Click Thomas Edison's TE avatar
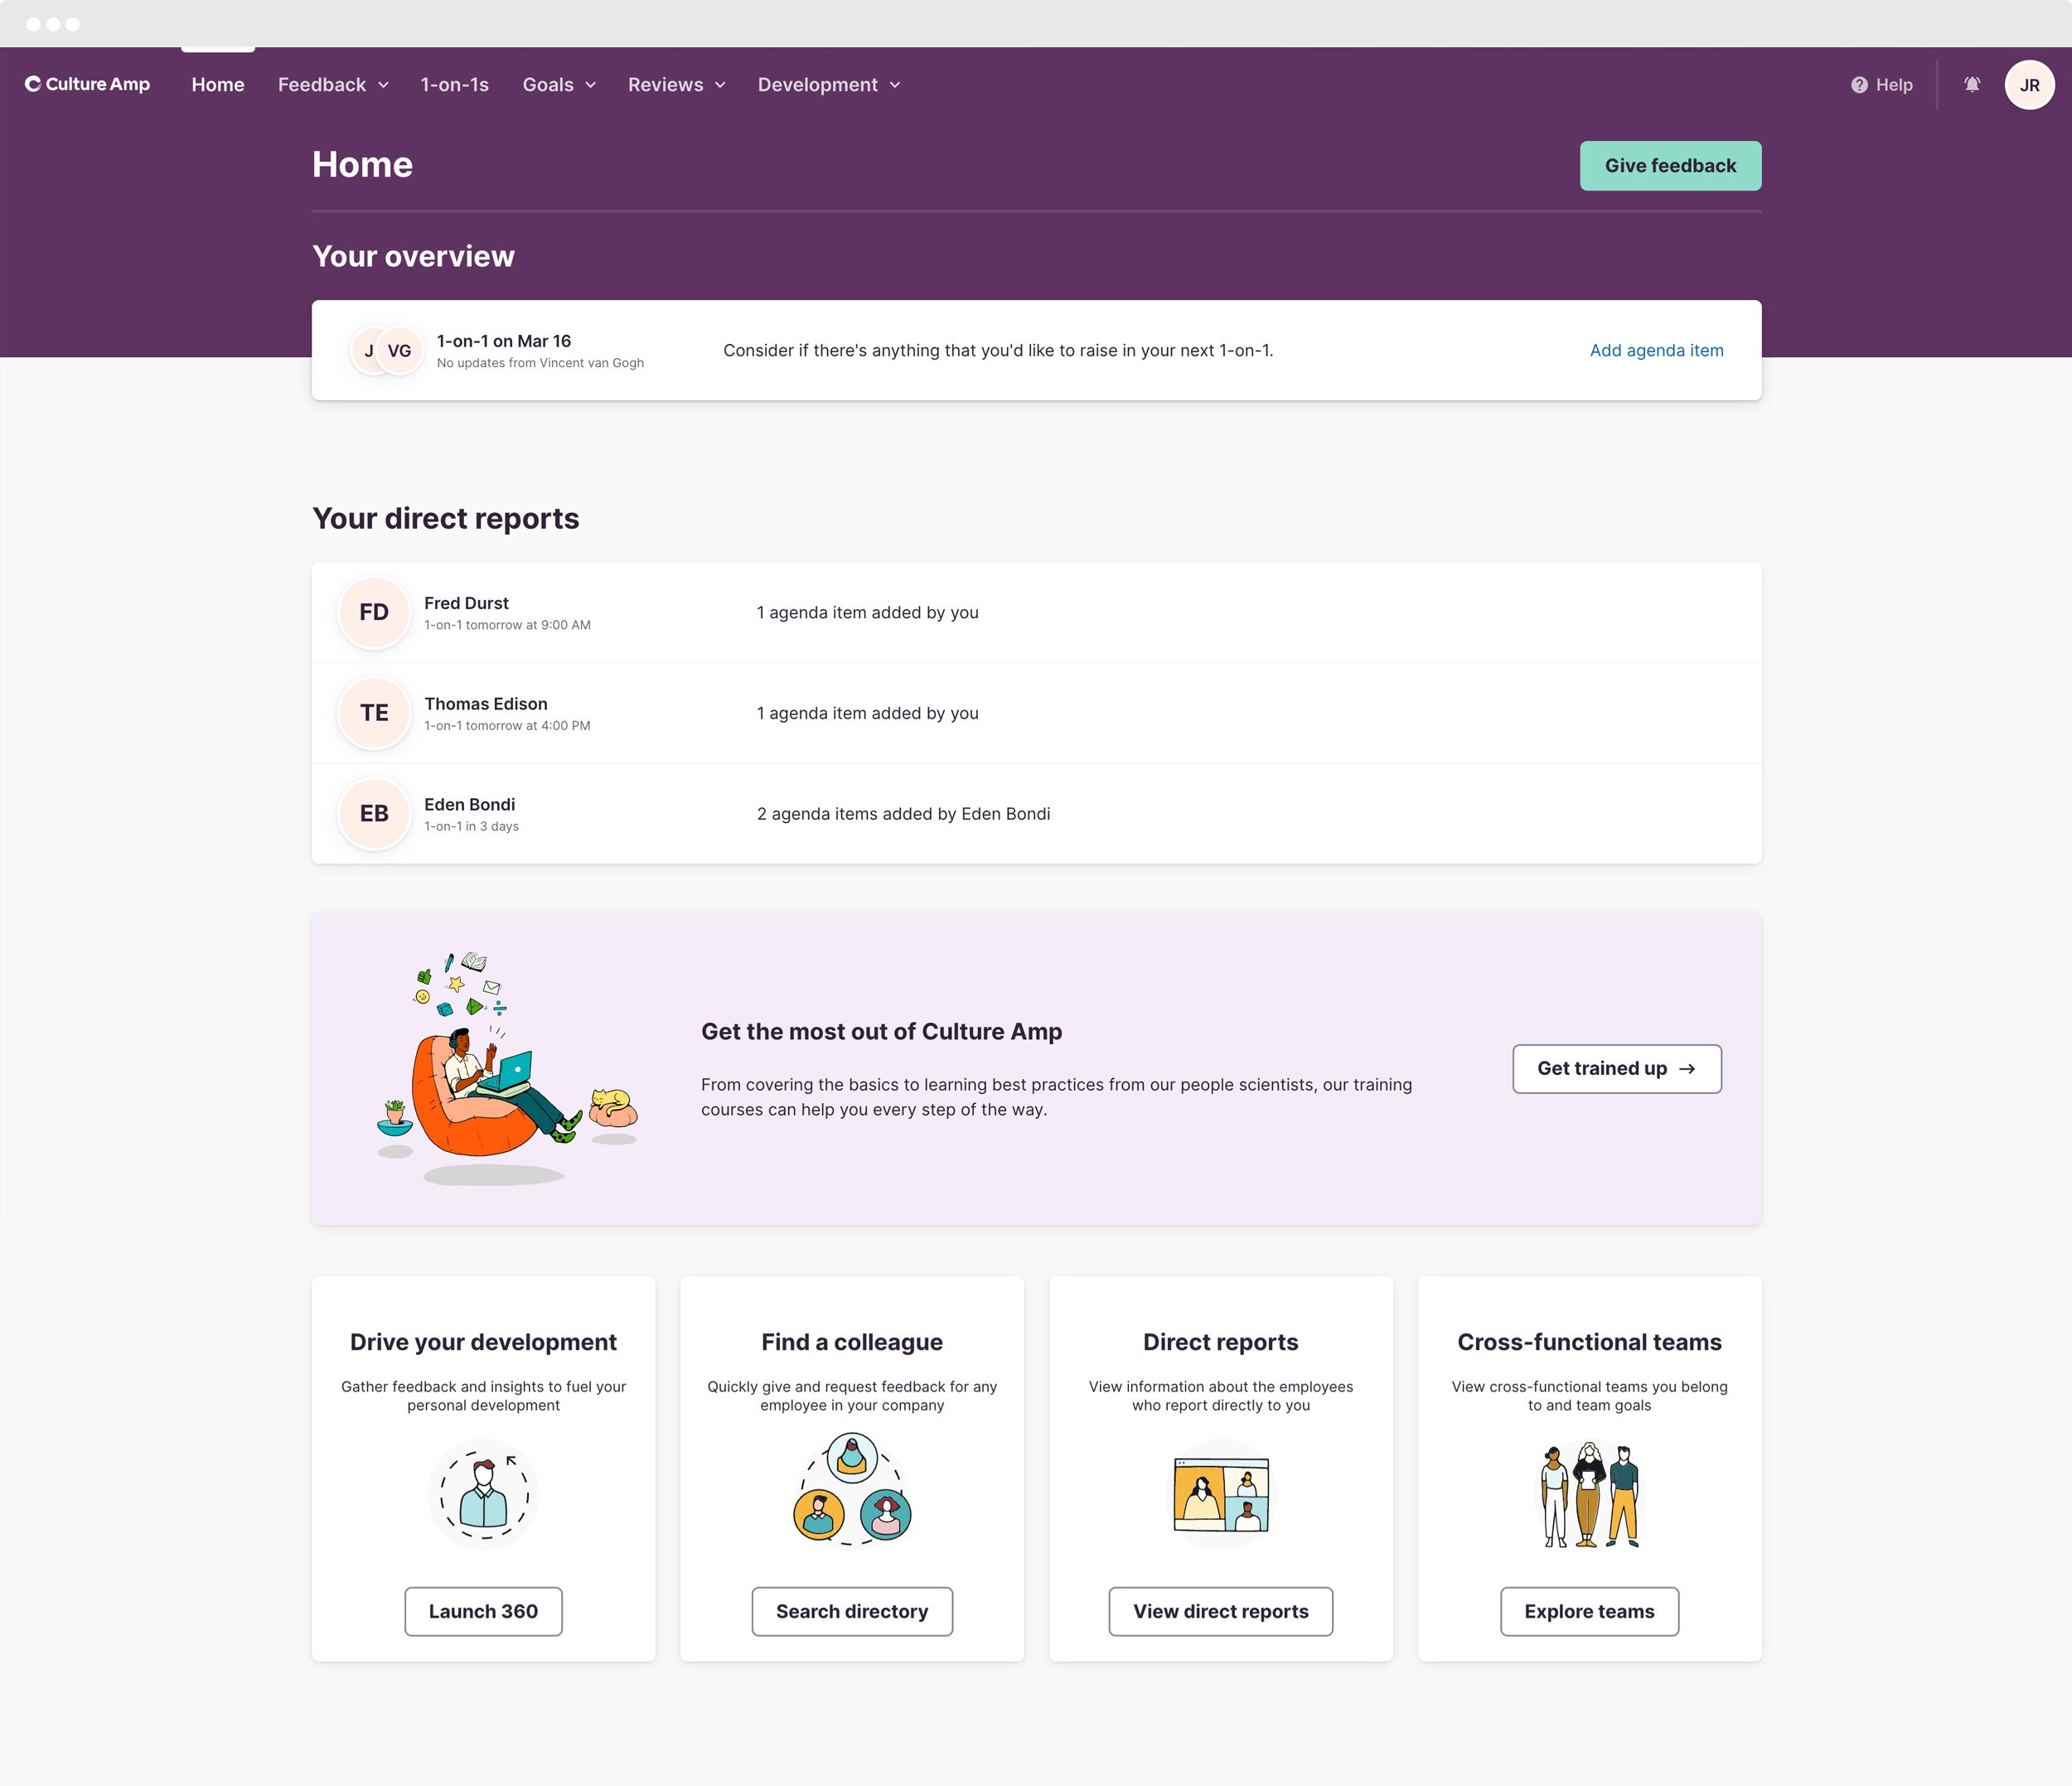2072x1786 pixels. click(x=374, y=713)
